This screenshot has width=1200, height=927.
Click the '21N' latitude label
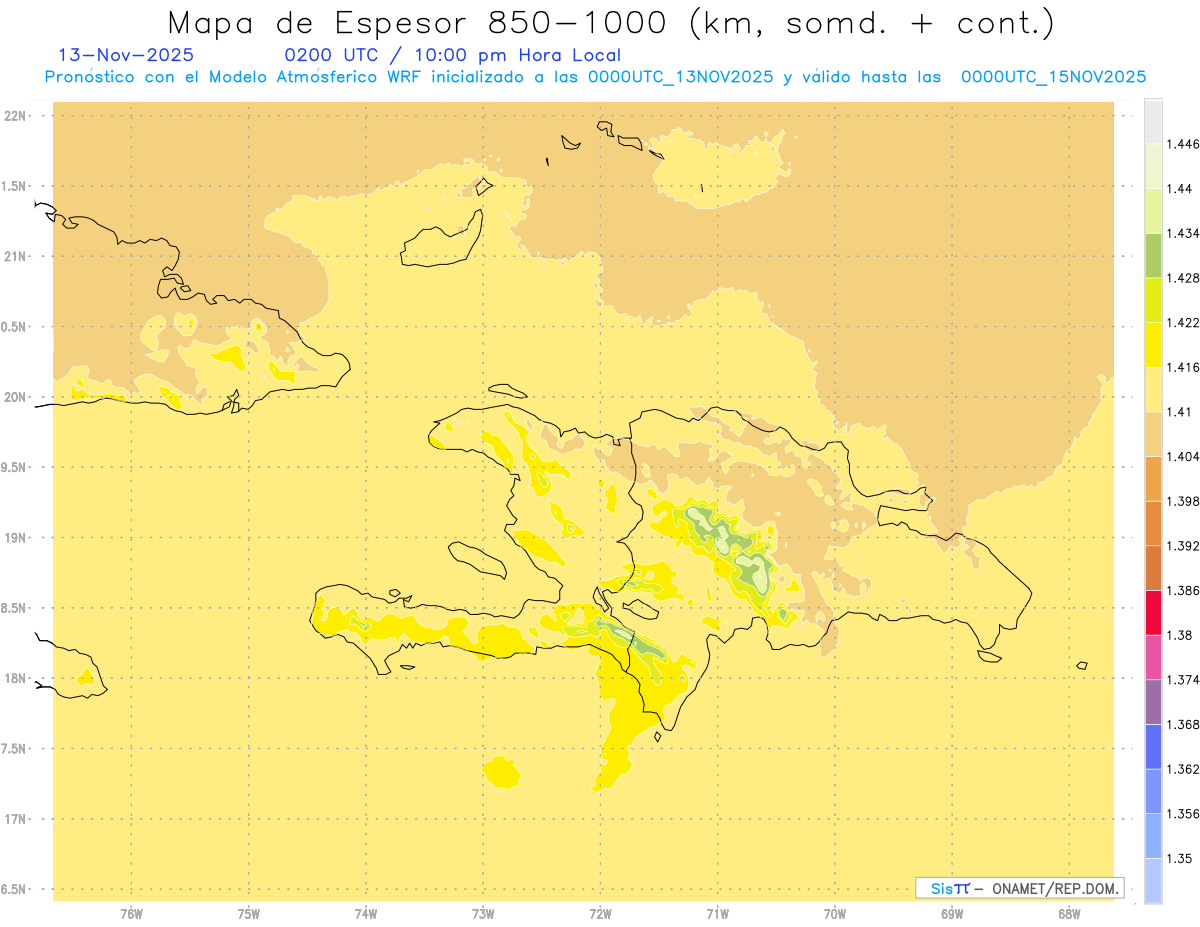(16, 257)
